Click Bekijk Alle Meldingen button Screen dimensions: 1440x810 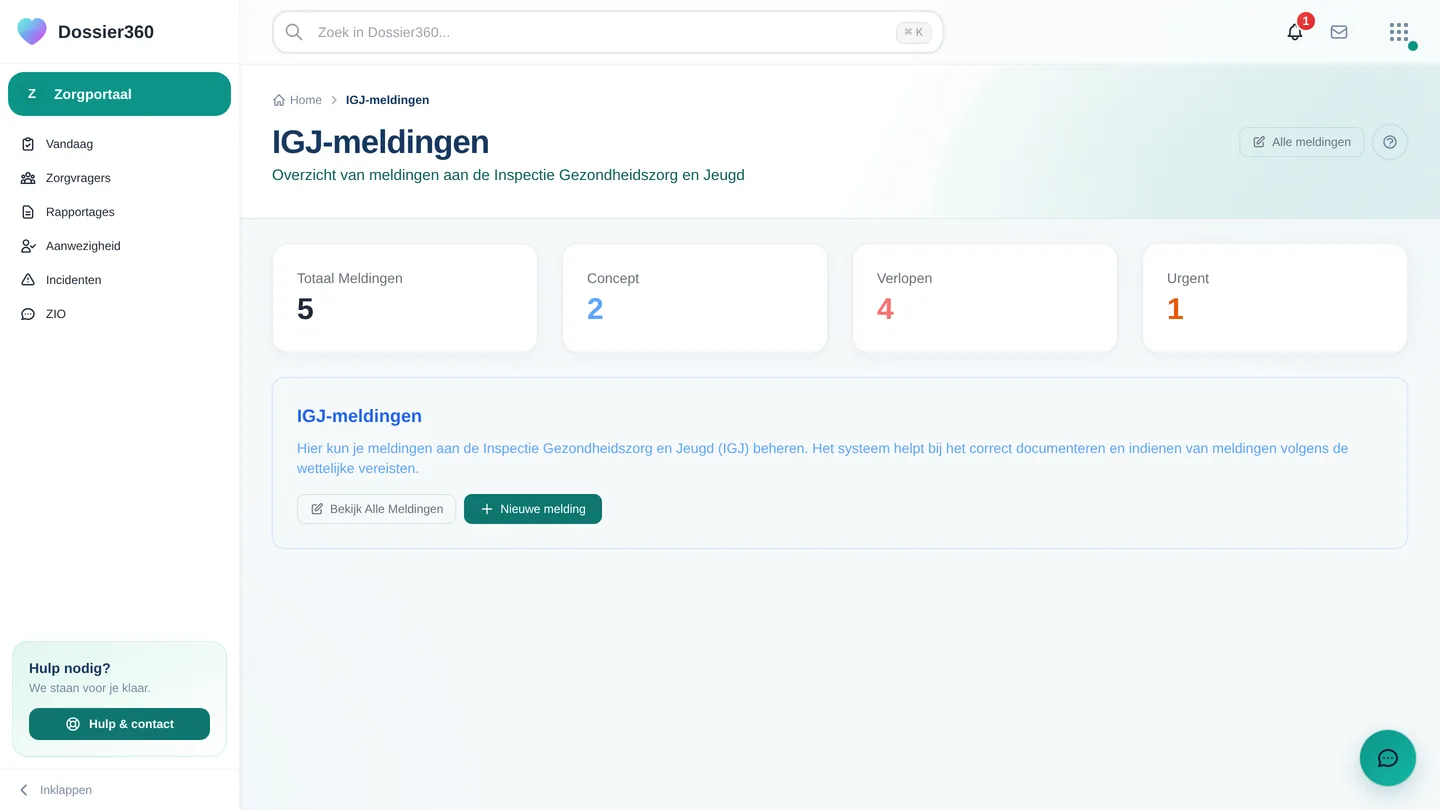[376, 509]
